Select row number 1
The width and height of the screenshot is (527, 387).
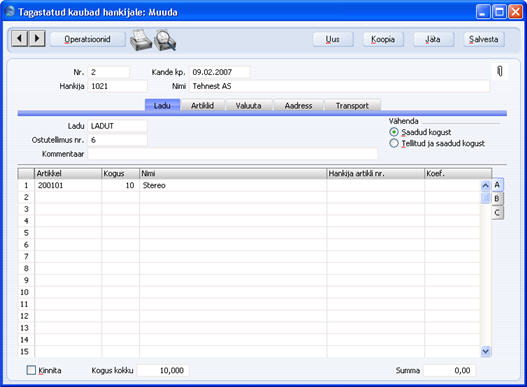(26, 185)
